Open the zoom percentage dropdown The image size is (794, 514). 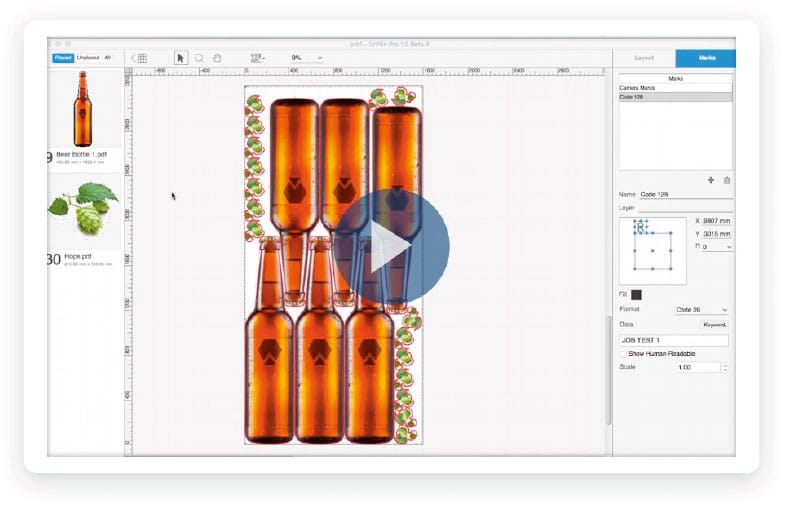click(x=307, y=58)
